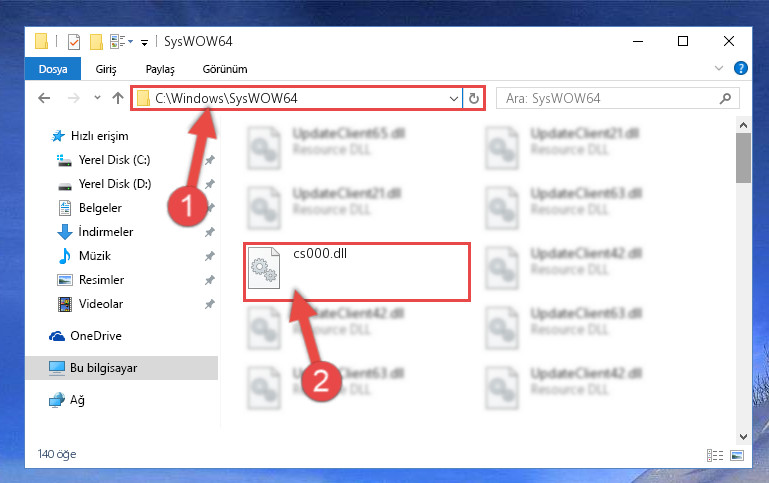
Task: Toggle the pin next to Videolar
Action: [210, 304]
